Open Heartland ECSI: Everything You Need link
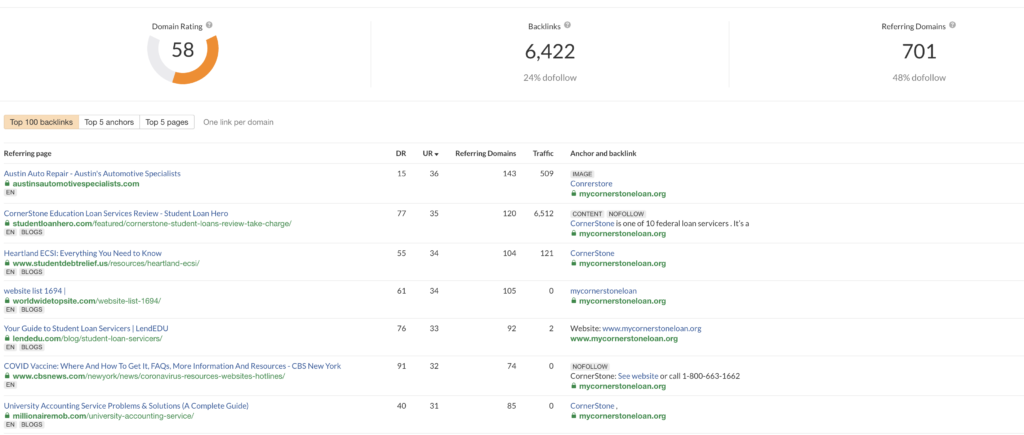 83,253
